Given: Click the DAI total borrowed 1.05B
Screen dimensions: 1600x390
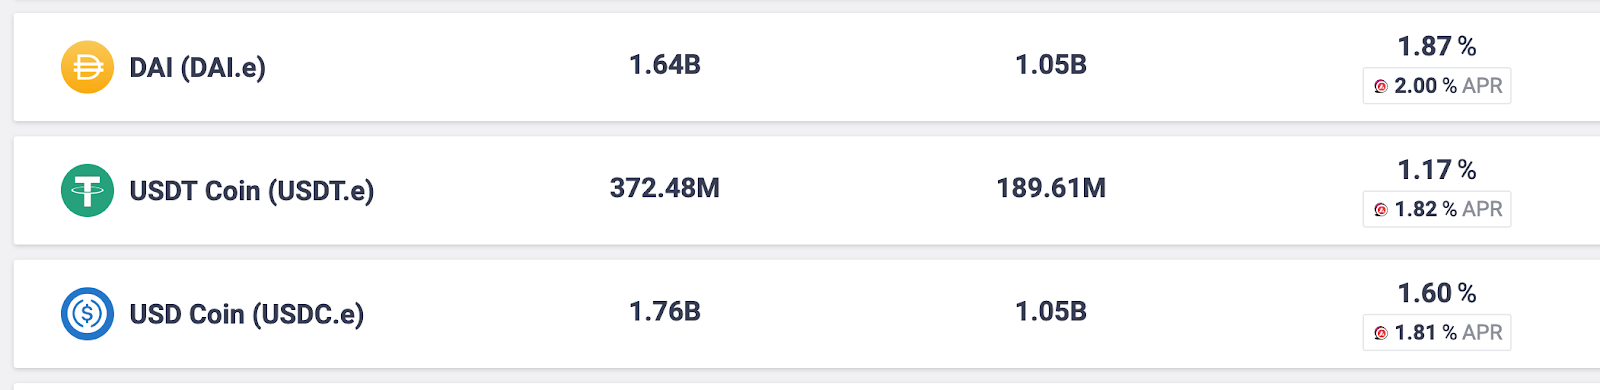Looking at the screenshot, I should 1051,65.
